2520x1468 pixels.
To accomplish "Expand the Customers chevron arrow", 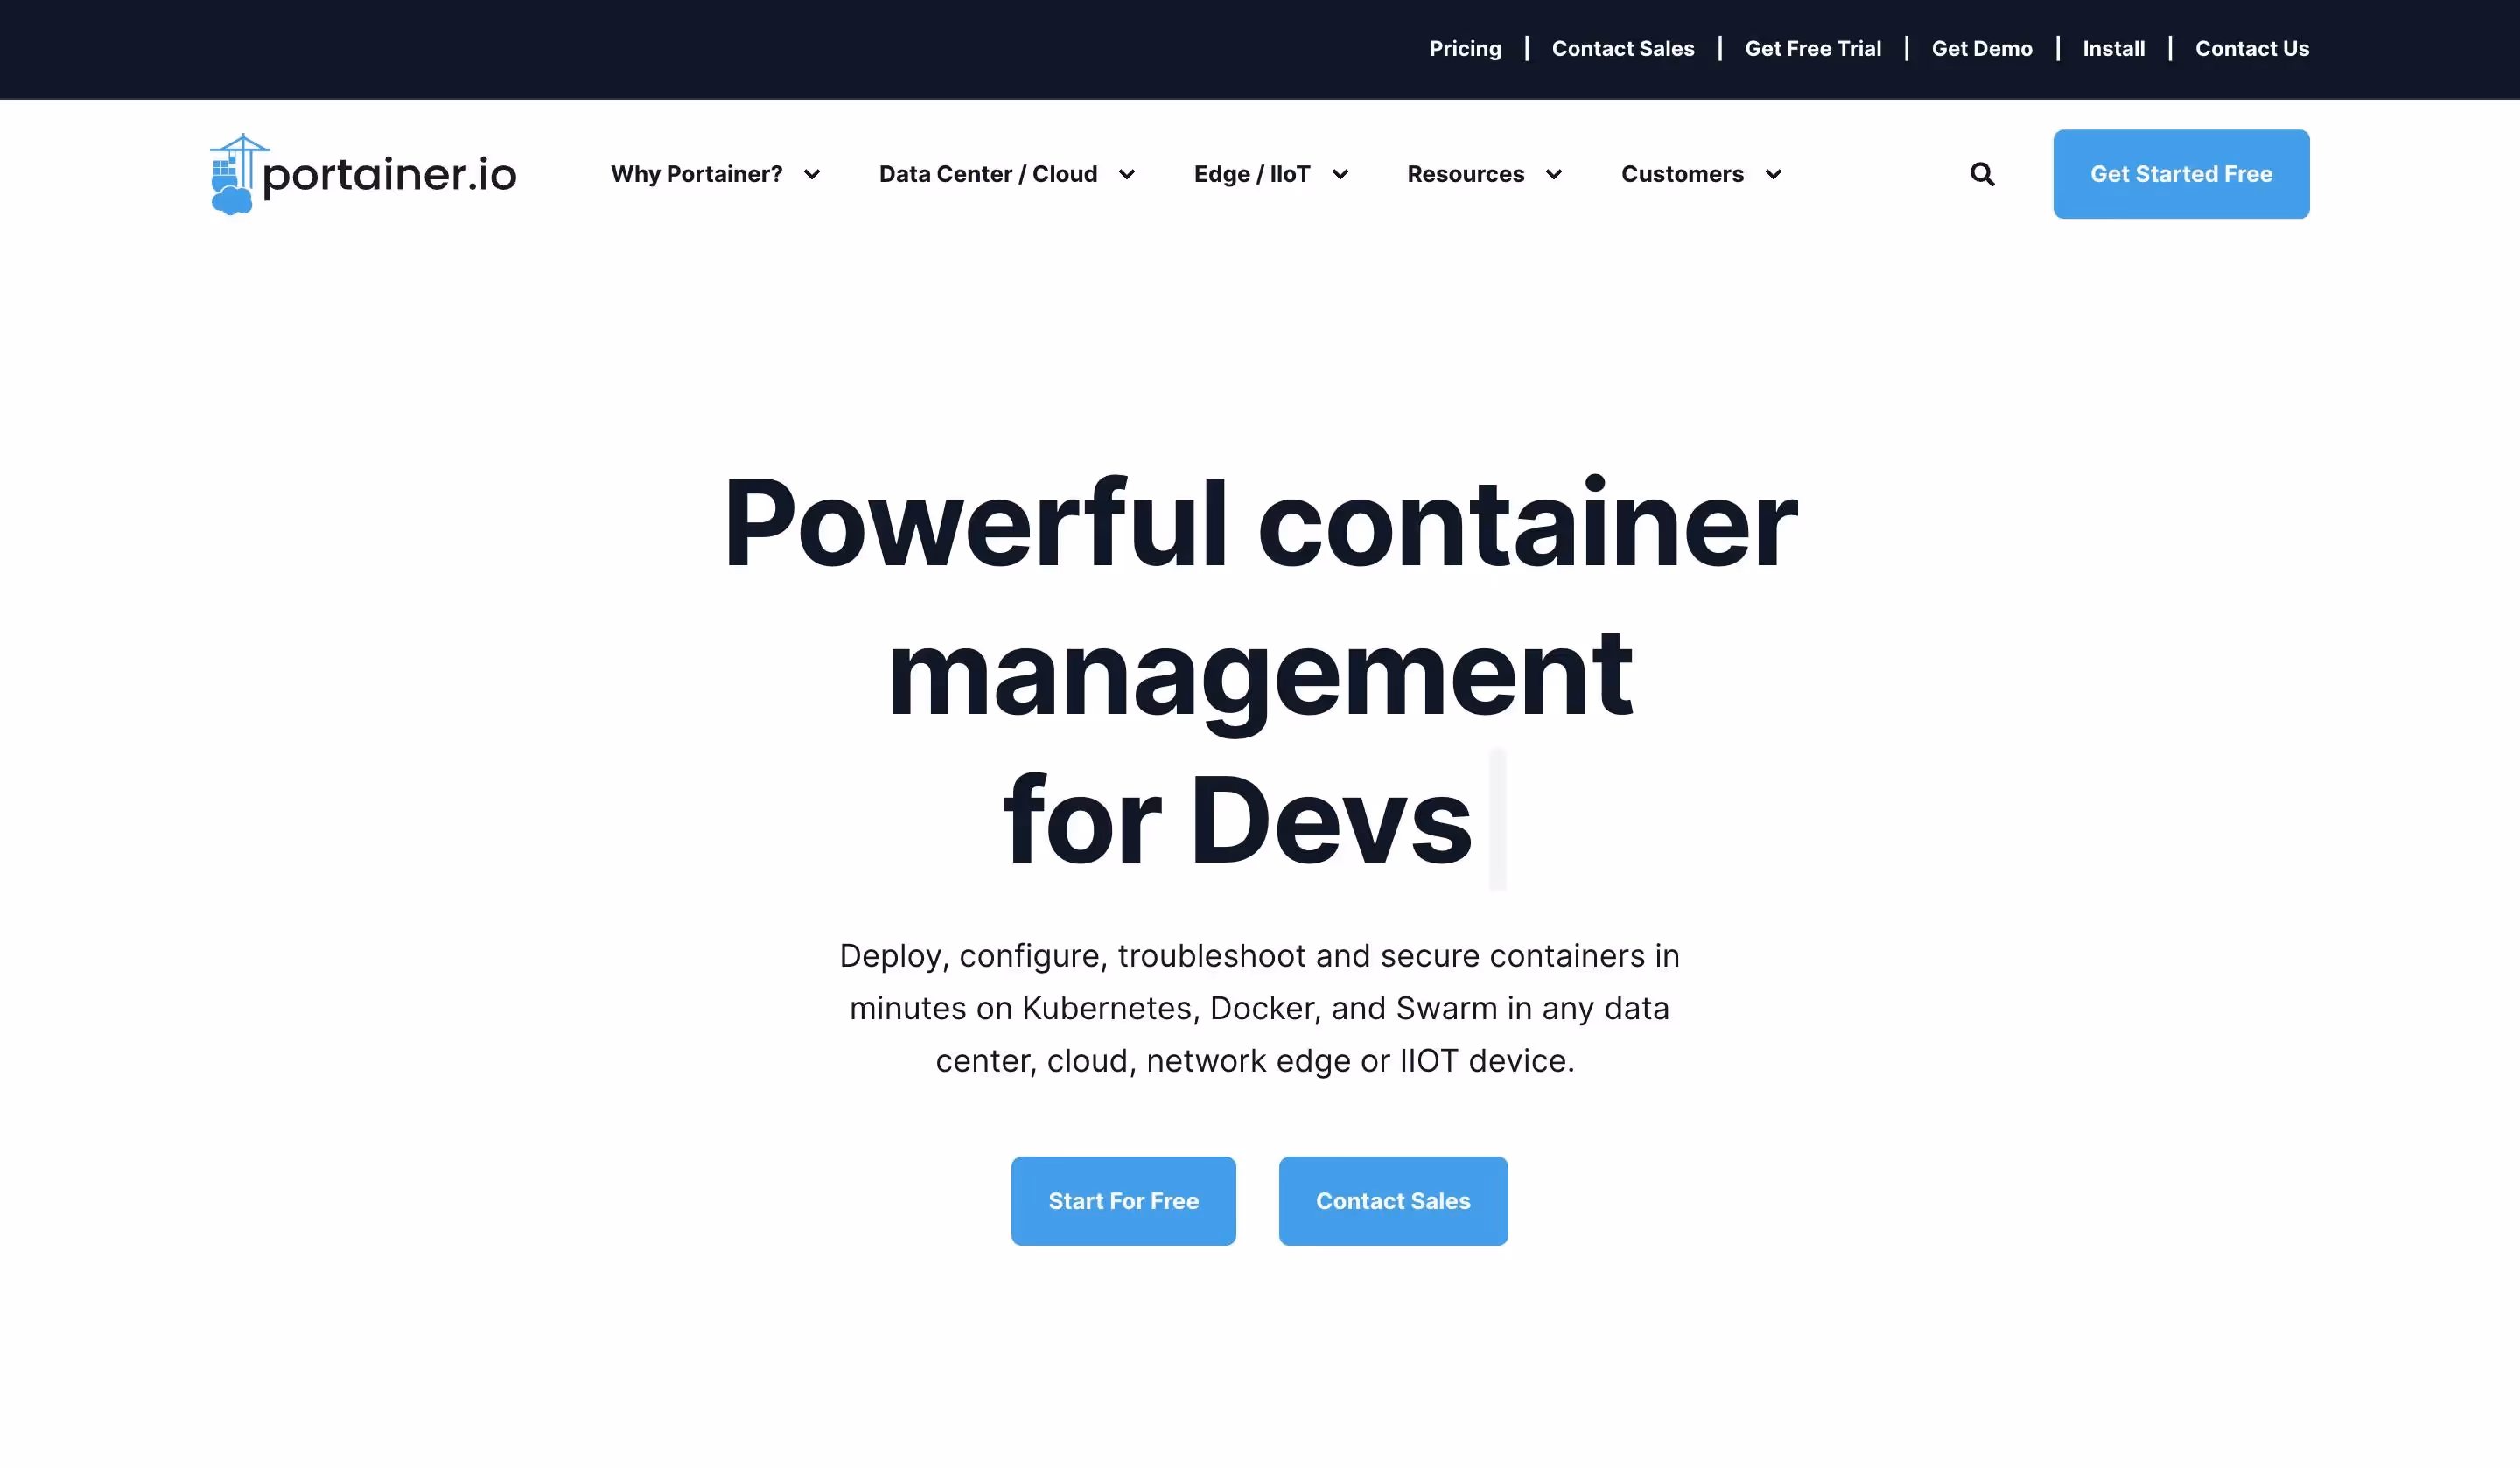I will (1774, 175).
